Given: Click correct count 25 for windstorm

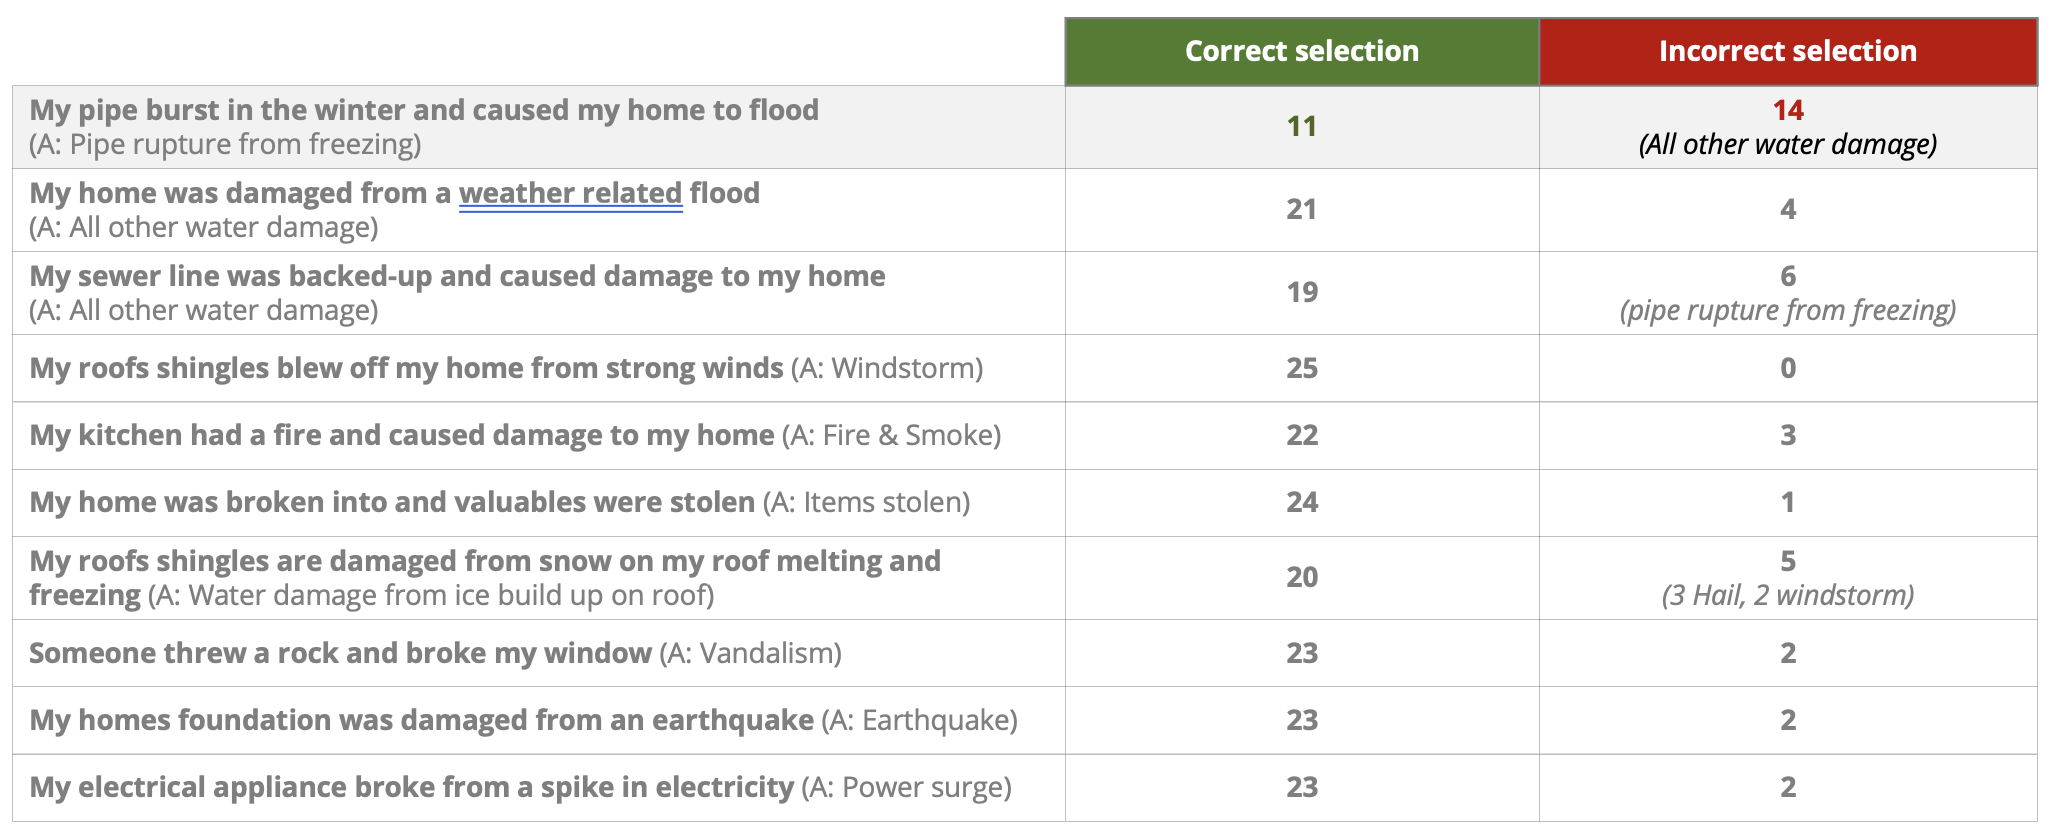Looking at the screenshot, I should pos(1301,368).
